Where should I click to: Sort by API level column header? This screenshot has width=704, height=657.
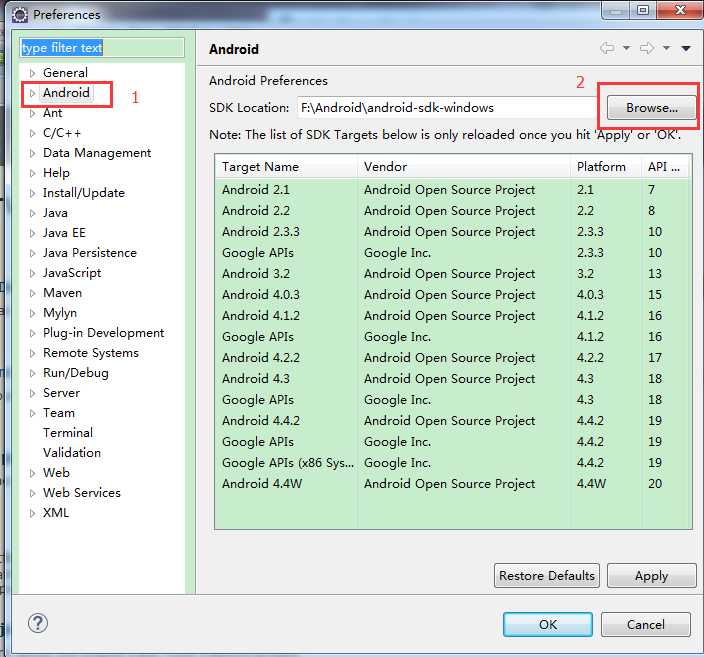[667, 167]
